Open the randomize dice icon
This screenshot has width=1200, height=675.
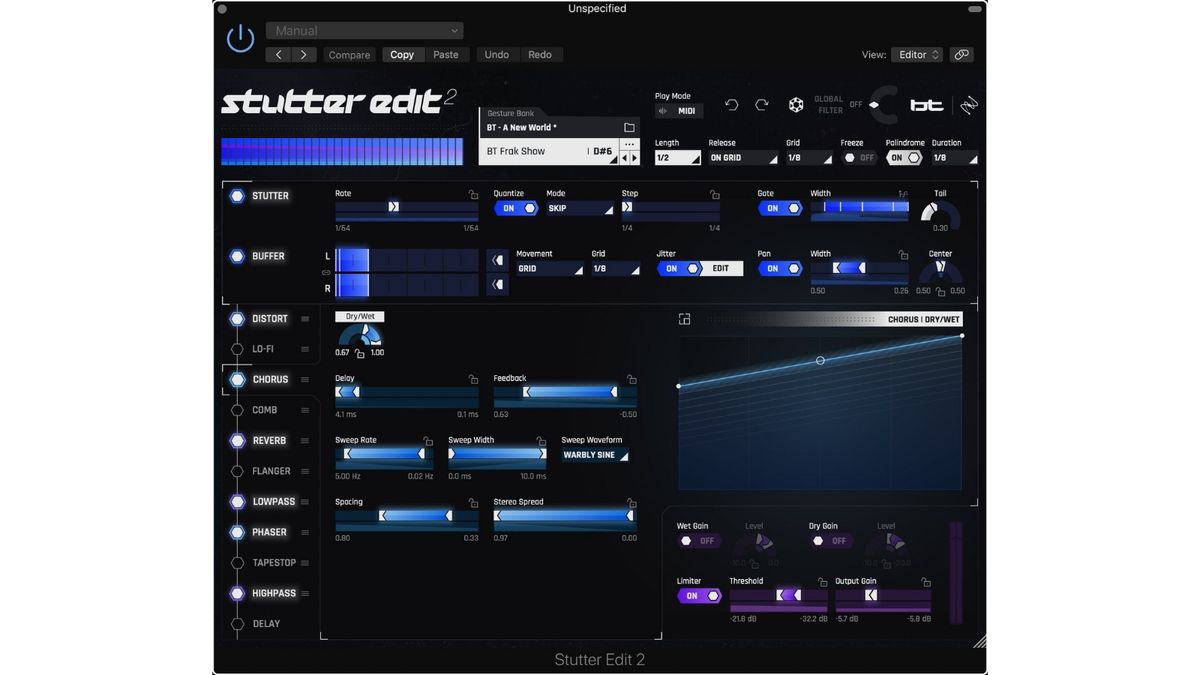(796, 104)
